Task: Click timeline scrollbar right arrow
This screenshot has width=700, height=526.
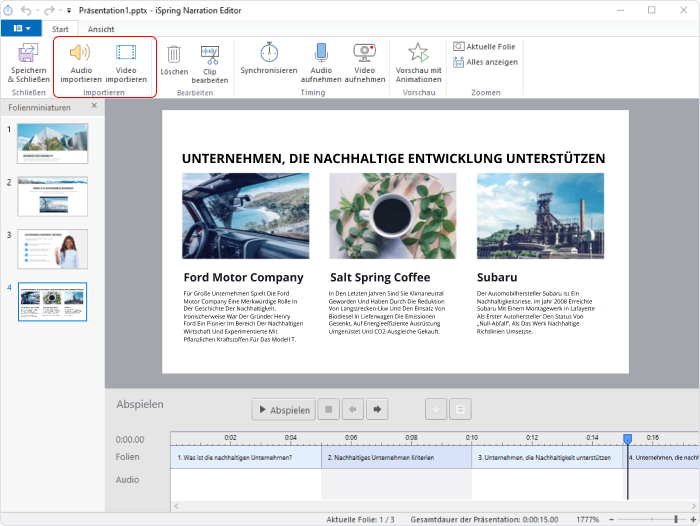Action: [x=694, y=506]
